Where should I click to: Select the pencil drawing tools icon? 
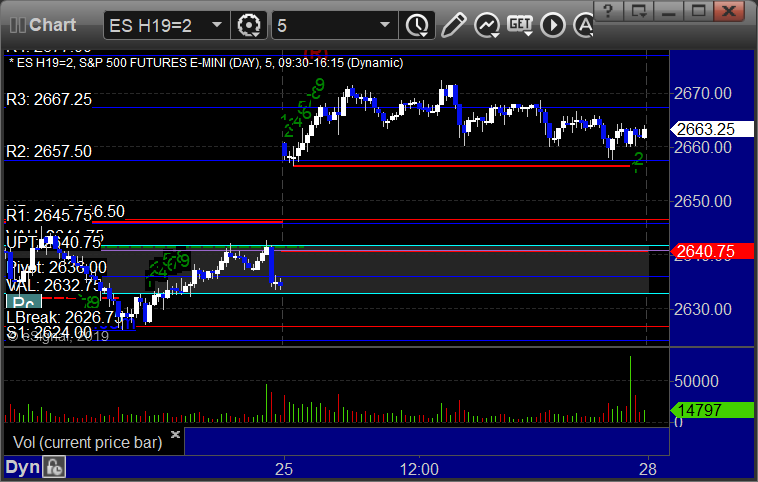coord(453,25)
